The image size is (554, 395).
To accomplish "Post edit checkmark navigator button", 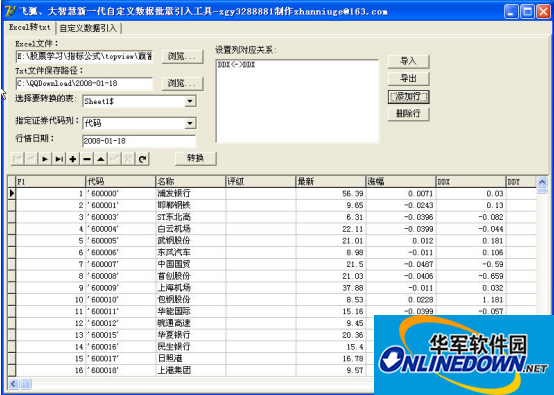I will 114,159.
